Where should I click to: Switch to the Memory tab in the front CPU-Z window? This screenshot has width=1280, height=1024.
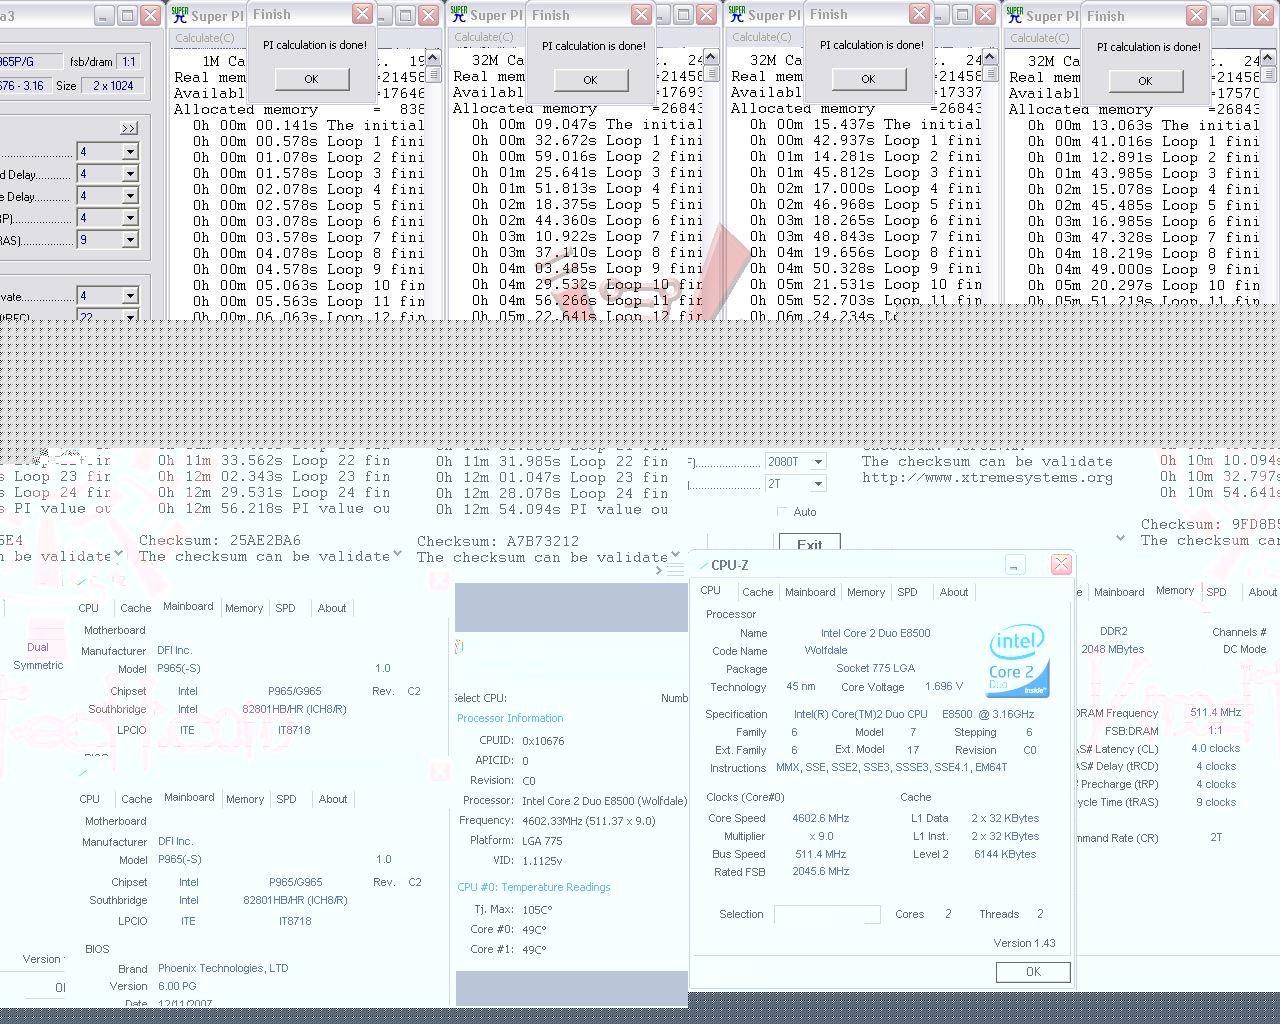pyautogui.click(x=866, y=592)
